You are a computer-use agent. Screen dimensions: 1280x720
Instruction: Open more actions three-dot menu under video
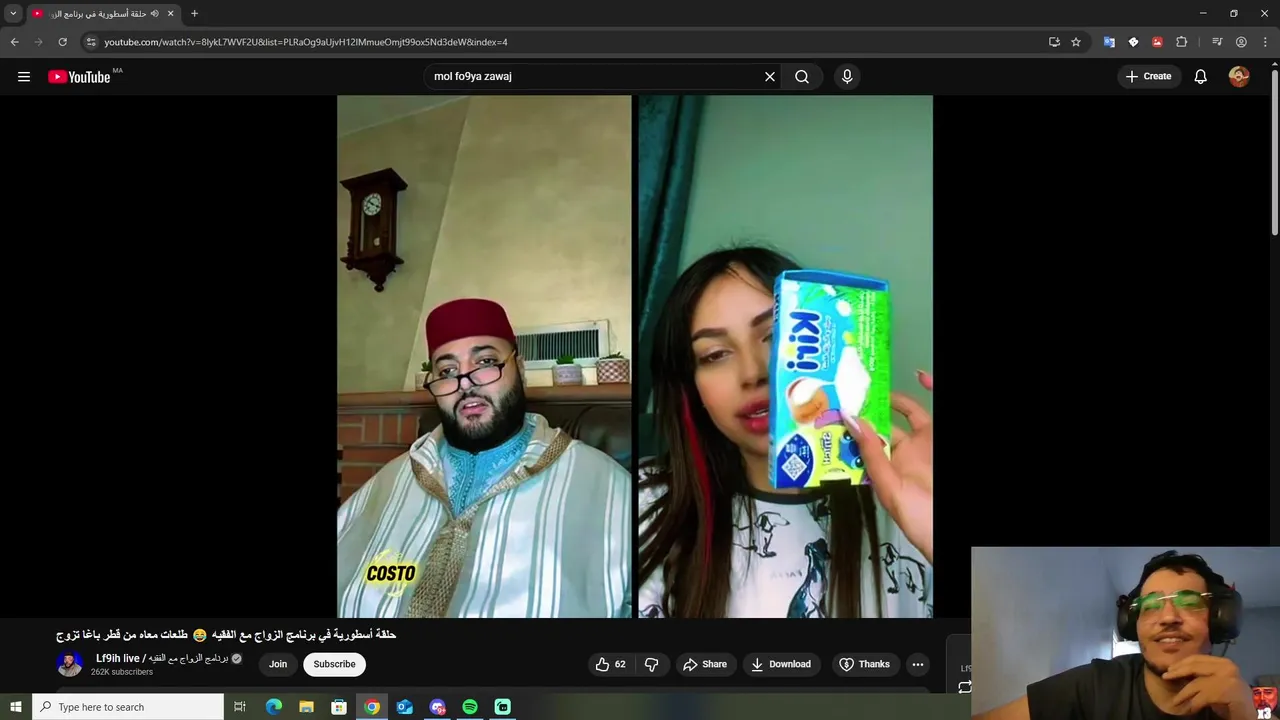[x=918, y=664]
